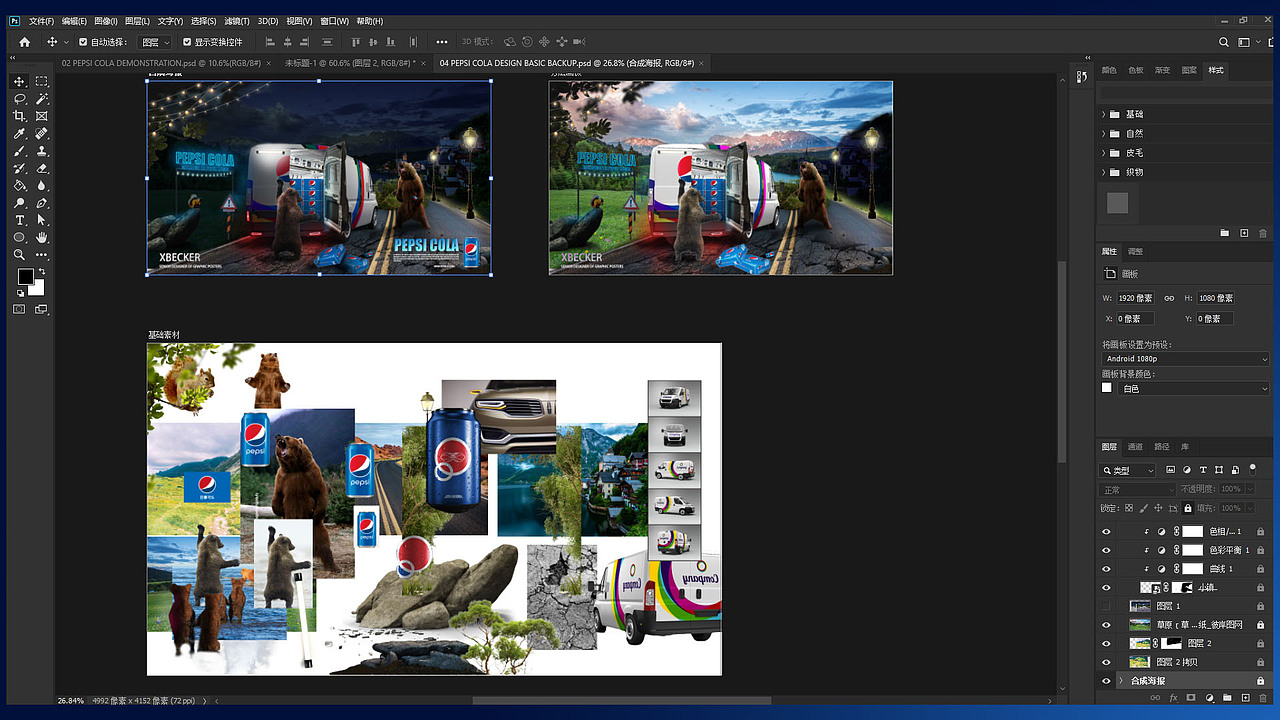
Task: Hide the 合成海报 group
Action: (x=1106, y=681)
